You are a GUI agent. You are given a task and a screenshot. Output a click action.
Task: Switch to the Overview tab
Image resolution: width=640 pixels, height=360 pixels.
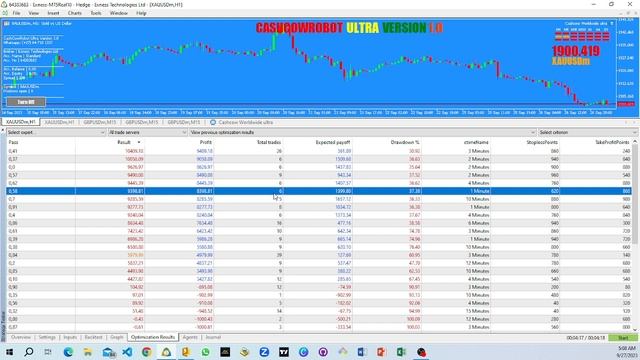pyautogui.click(x=21, y=337)
